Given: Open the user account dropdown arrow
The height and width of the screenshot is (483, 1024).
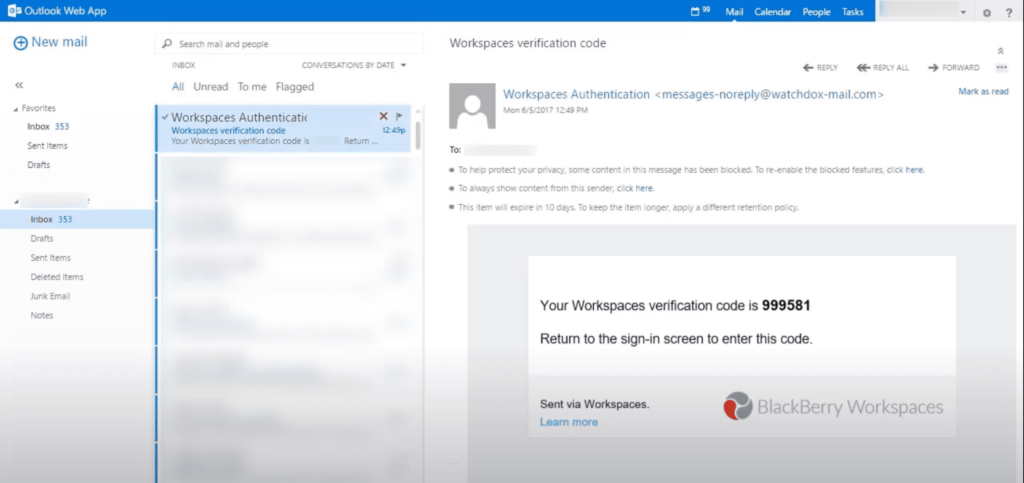Looking at the screenshot, I should point(963,12).
